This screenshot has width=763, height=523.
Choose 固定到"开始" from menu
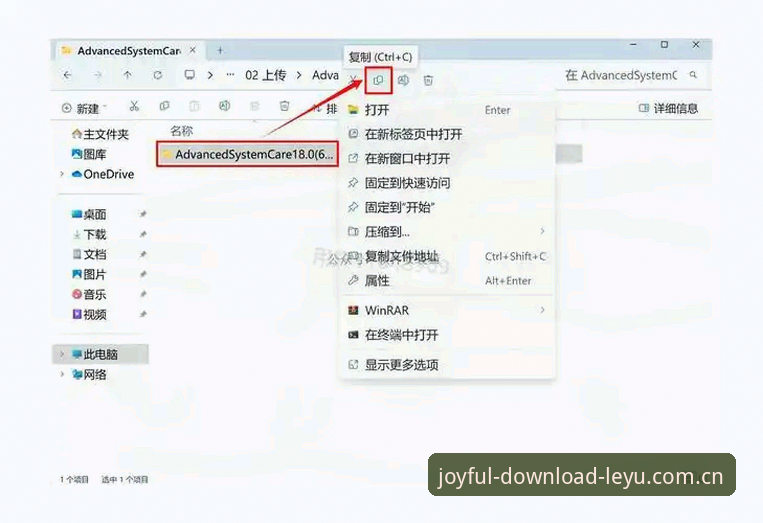tap(447, 207)
